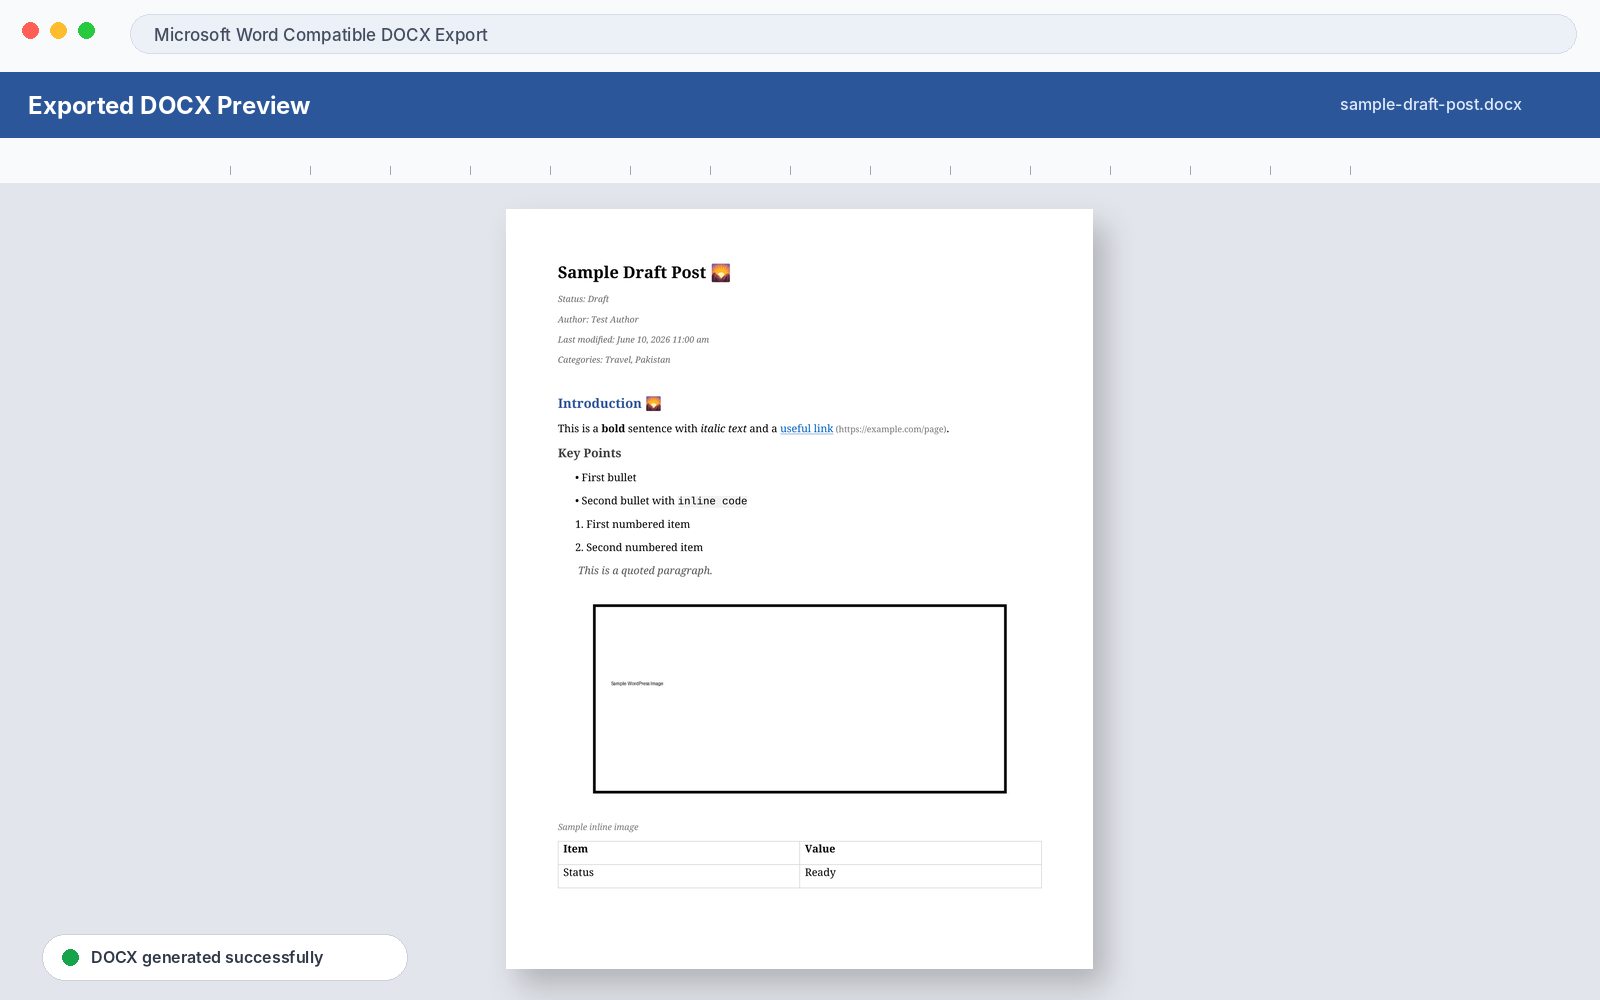Click the sample-draft-post.docx filename

1430,104
